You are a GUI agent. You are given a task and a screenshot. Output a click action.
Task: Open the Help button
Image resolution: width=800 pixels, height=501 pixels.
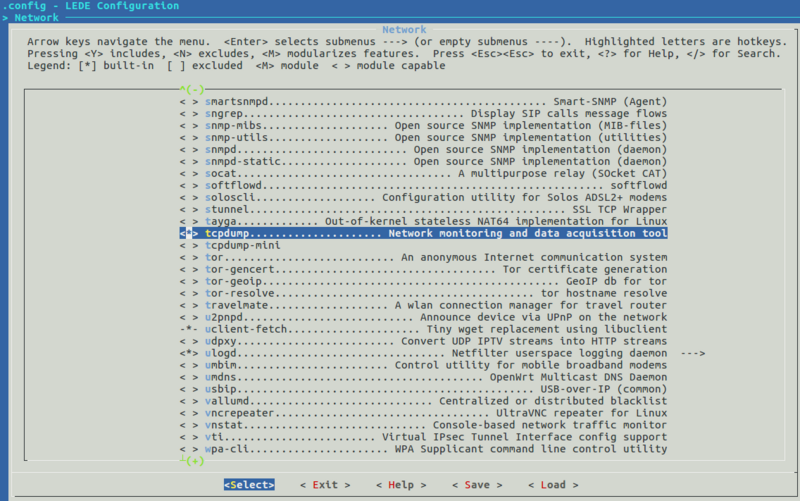[x=401, y=485]
